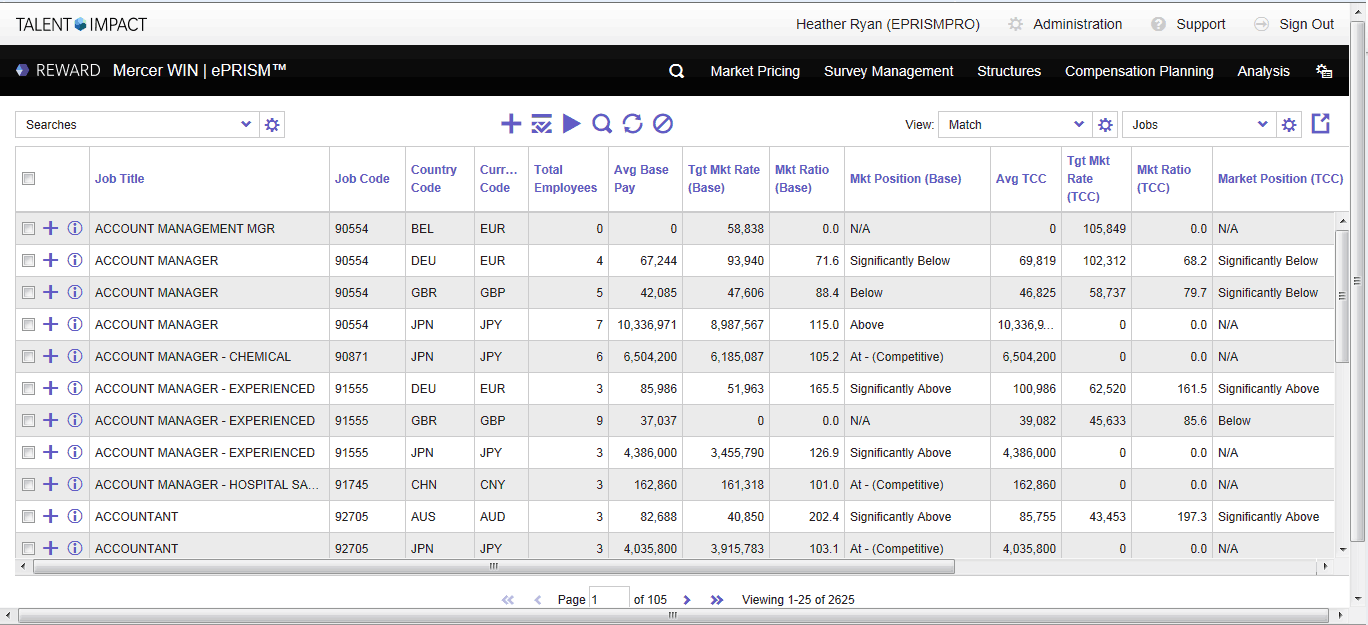Image resolution: width=1368 pixels, height=625 pixels.
Task: Open the export icon beside Jobs gear
Action: 1321,124
